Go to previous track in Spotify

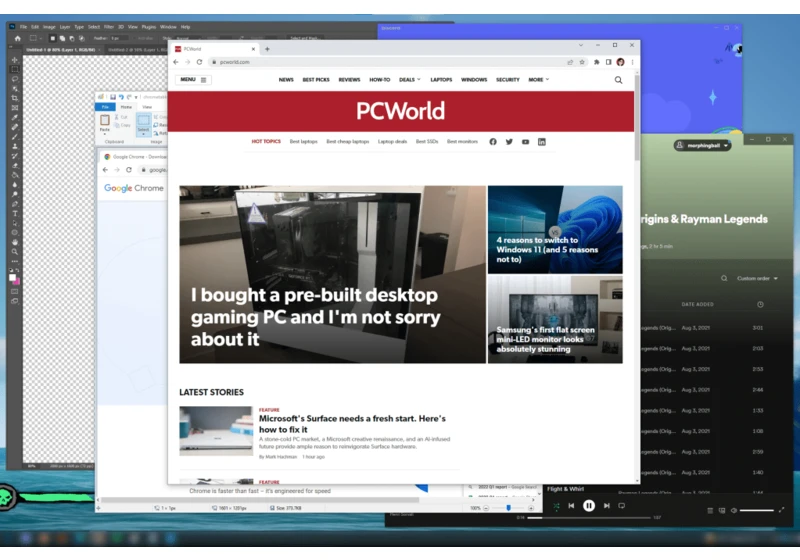coord(571,505)
